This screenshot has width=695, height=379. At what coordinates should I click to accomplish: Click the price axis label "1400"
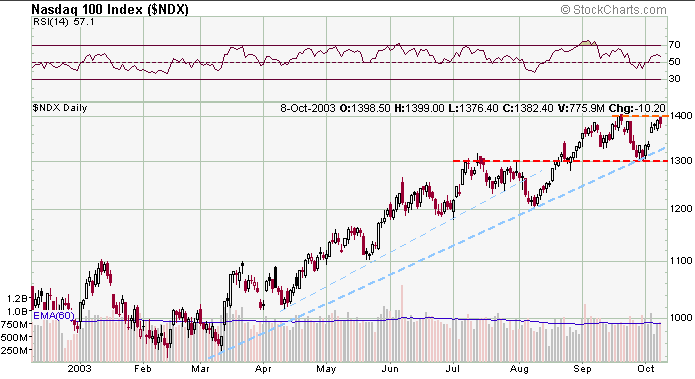click(x=681, y=116)
